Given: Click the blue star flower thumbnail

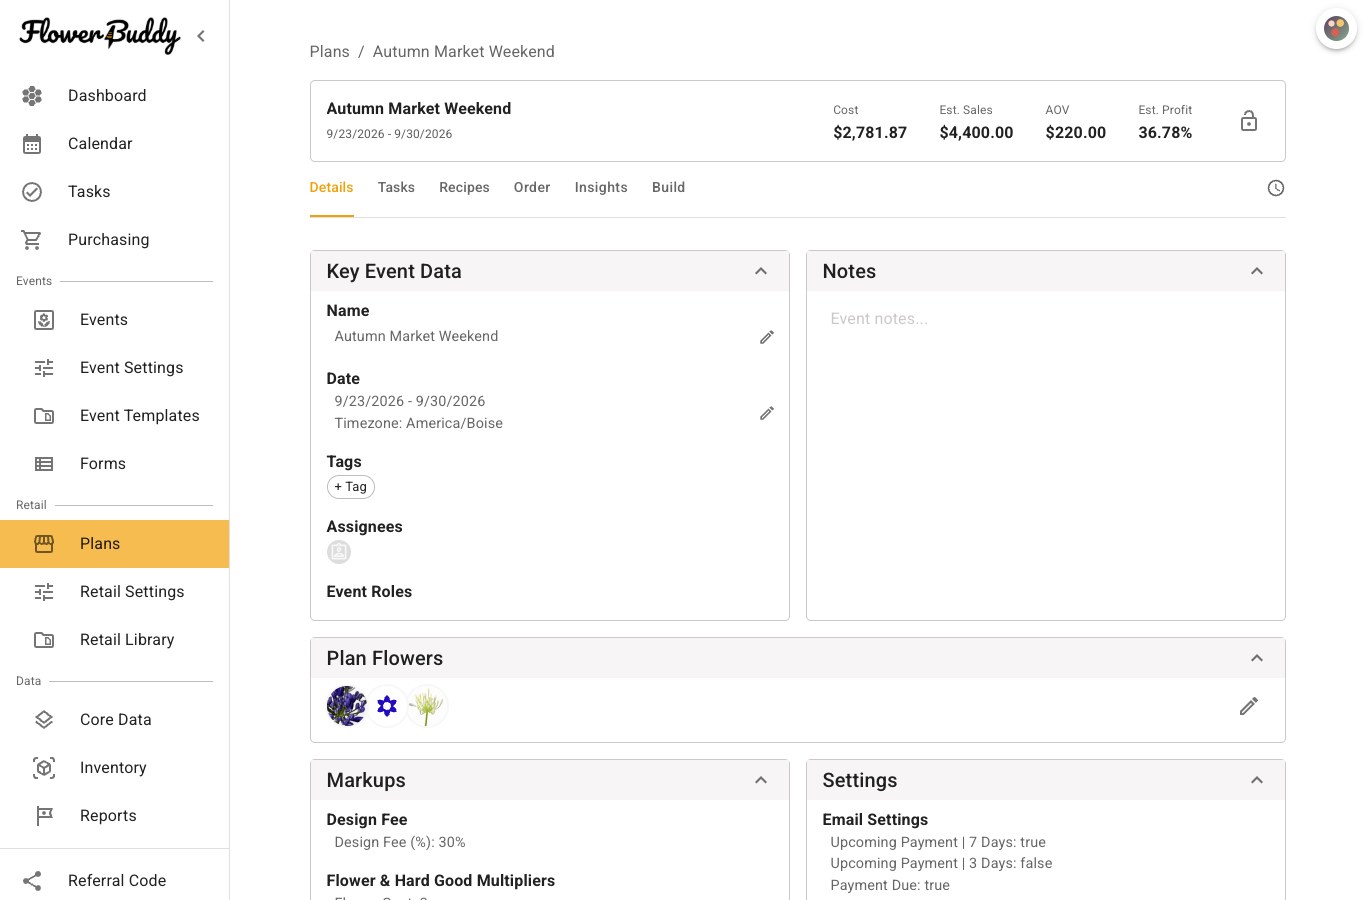Looking at the screenshot, I should pyautogui.click(x=387, y=706).
